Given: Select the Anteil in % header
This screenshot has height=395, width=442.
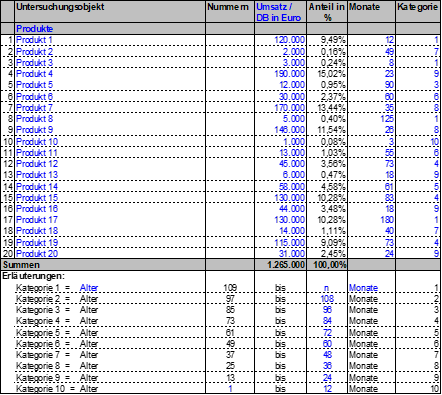Looking at the screenshot, I should pyautogui.click(x=327, y=12).
